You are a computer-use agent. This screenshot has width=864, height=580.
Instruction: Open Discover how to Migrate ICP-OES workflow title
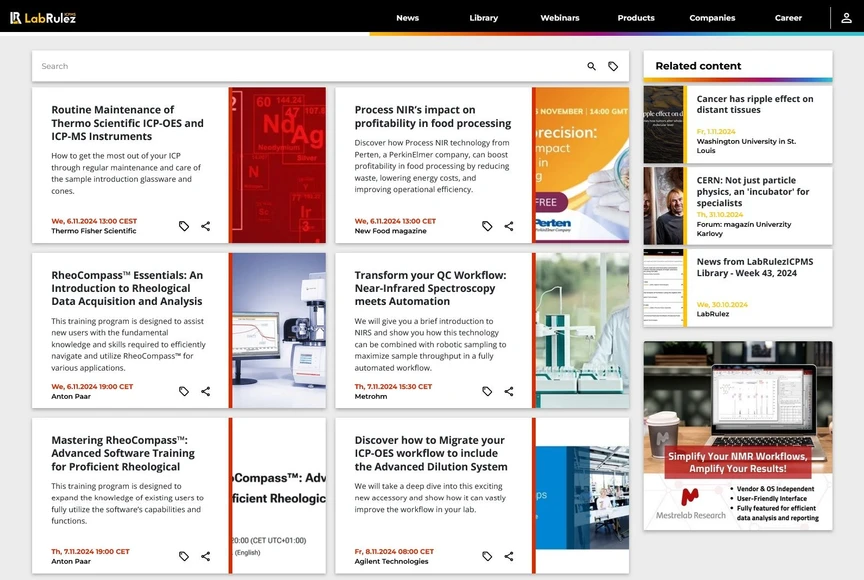431,453
